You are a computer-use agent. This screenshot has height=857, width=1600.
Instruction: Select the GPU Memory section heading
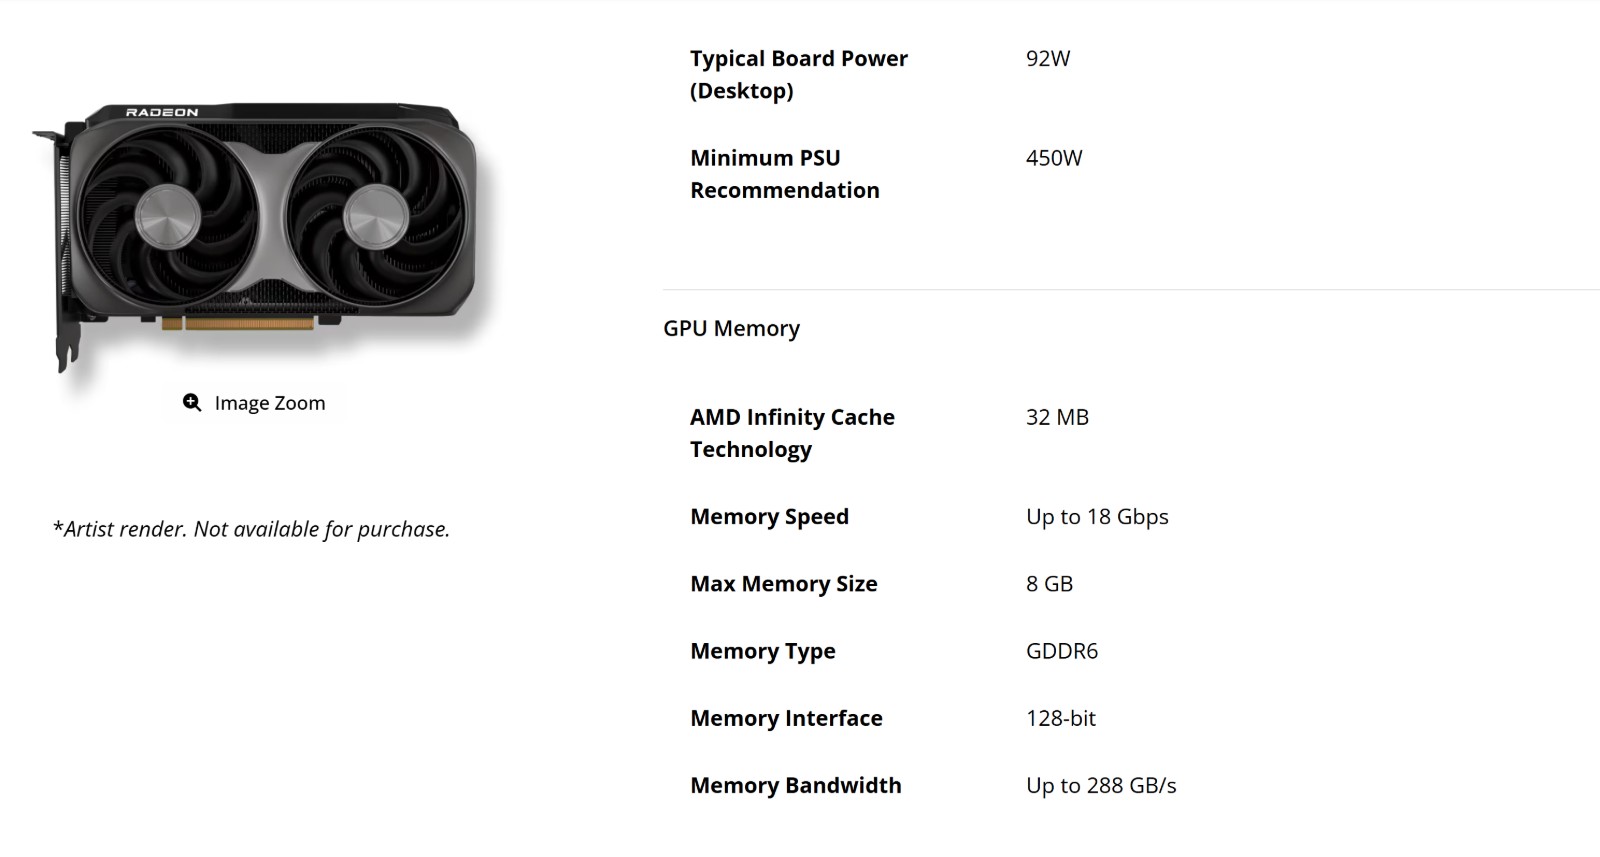(731, 329)
